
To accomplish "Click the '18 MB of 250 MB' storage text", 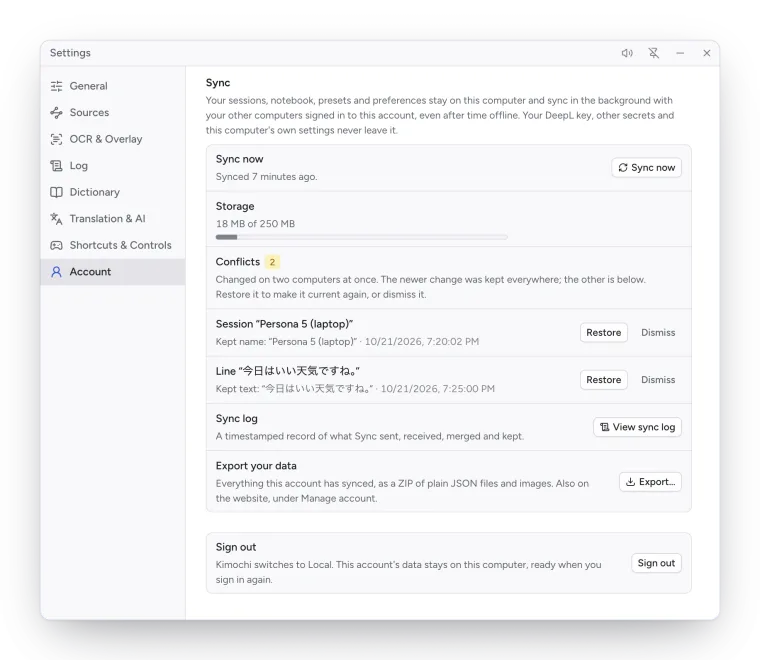I will pyautogui.click(x=255, y=224).
